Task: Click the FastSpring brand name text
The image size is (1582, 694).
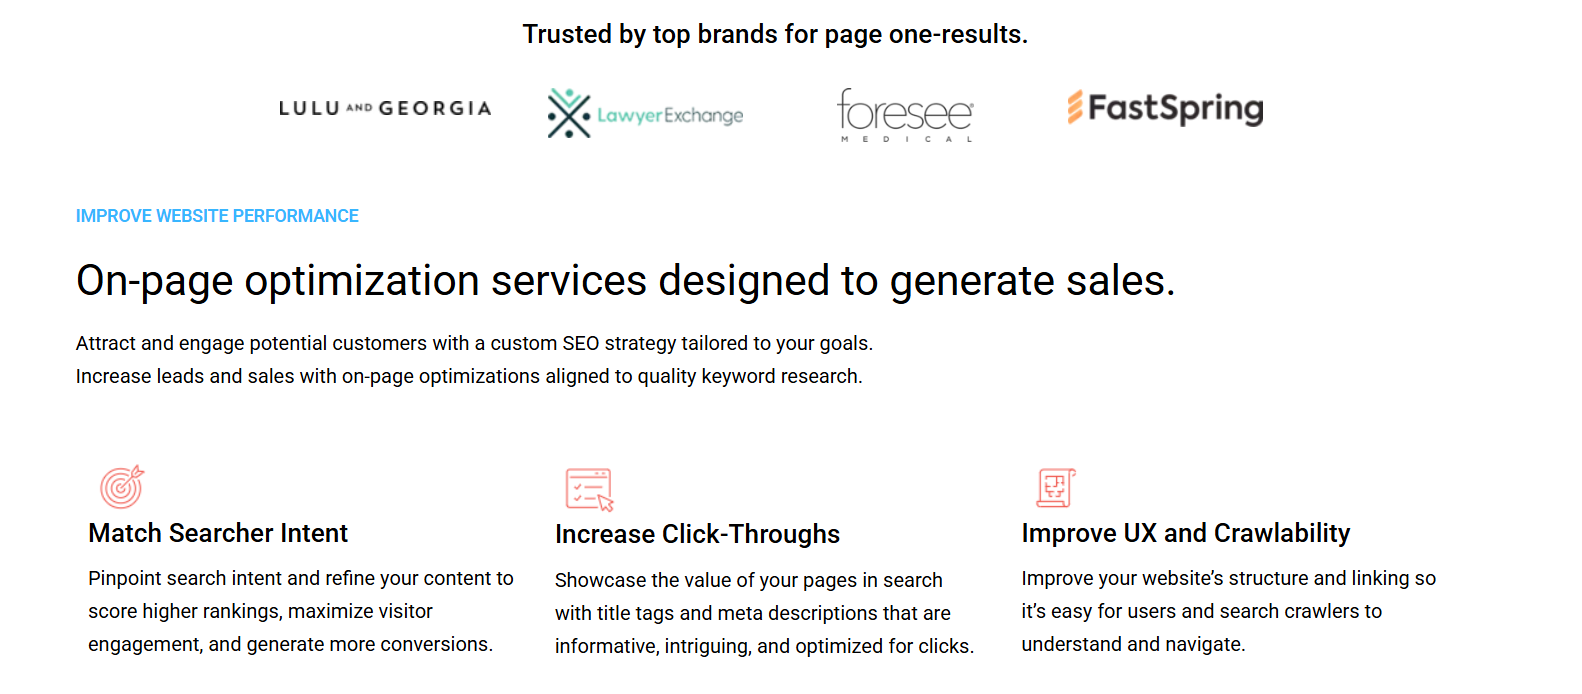Action: point(1175,108)
